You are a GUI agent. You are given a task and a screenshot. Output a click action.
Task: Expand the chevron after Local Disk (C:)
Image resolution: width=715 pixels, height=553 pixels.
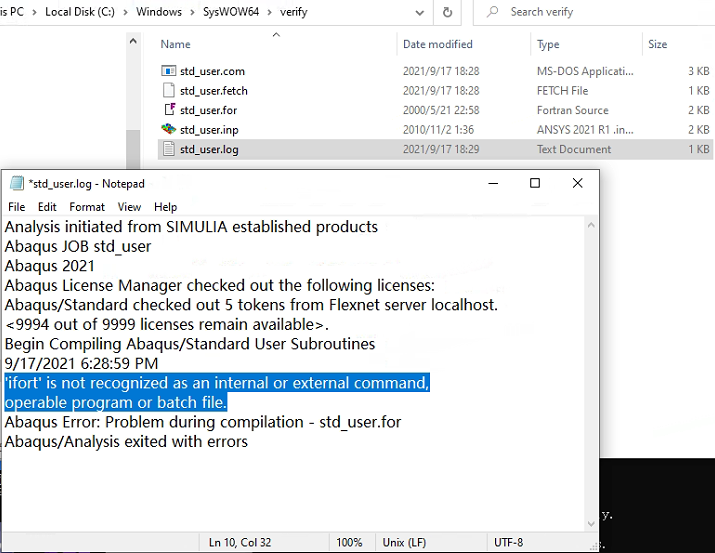click(x=125, y=12)
